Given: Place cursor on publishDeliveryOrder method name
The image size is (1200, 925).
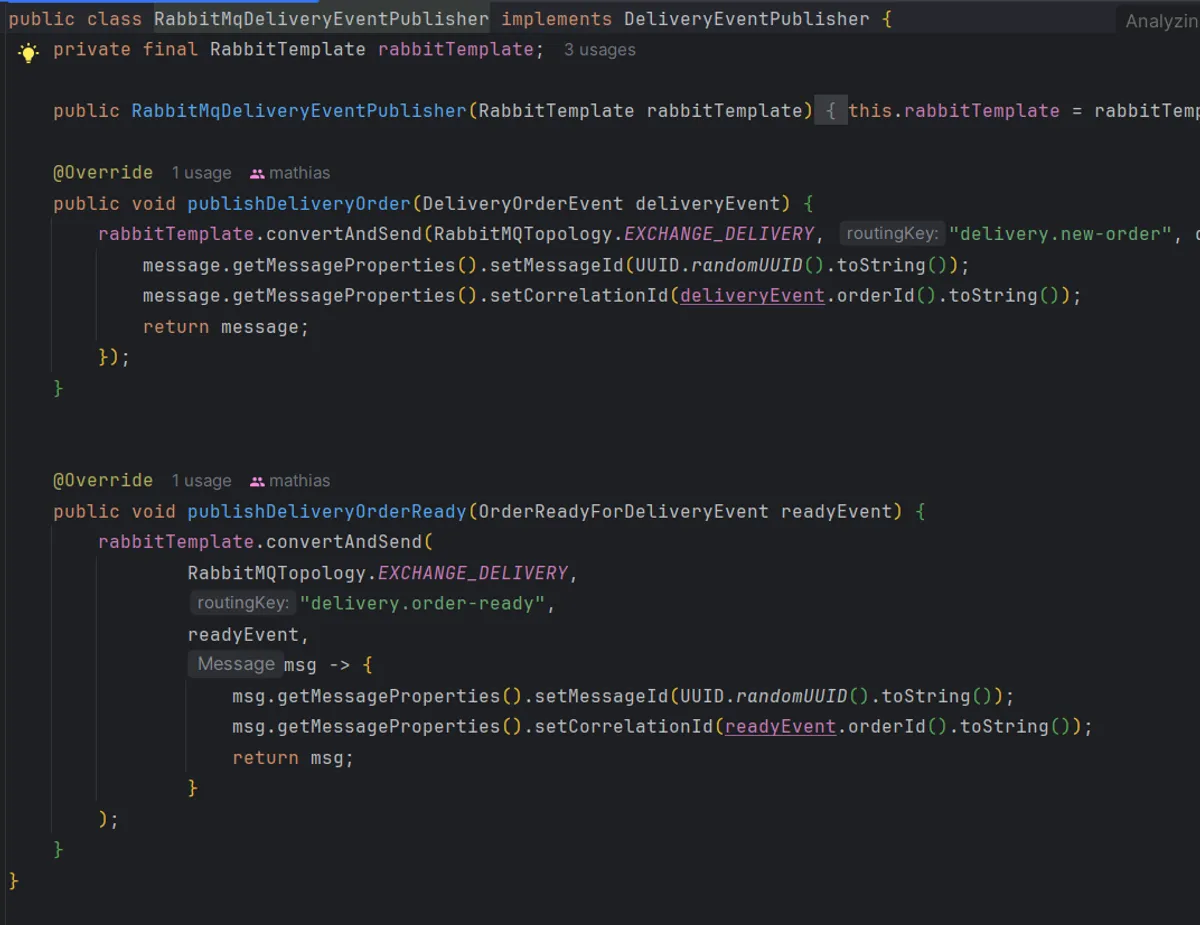Looking at the screenshot, I should (x=299, y=204).
